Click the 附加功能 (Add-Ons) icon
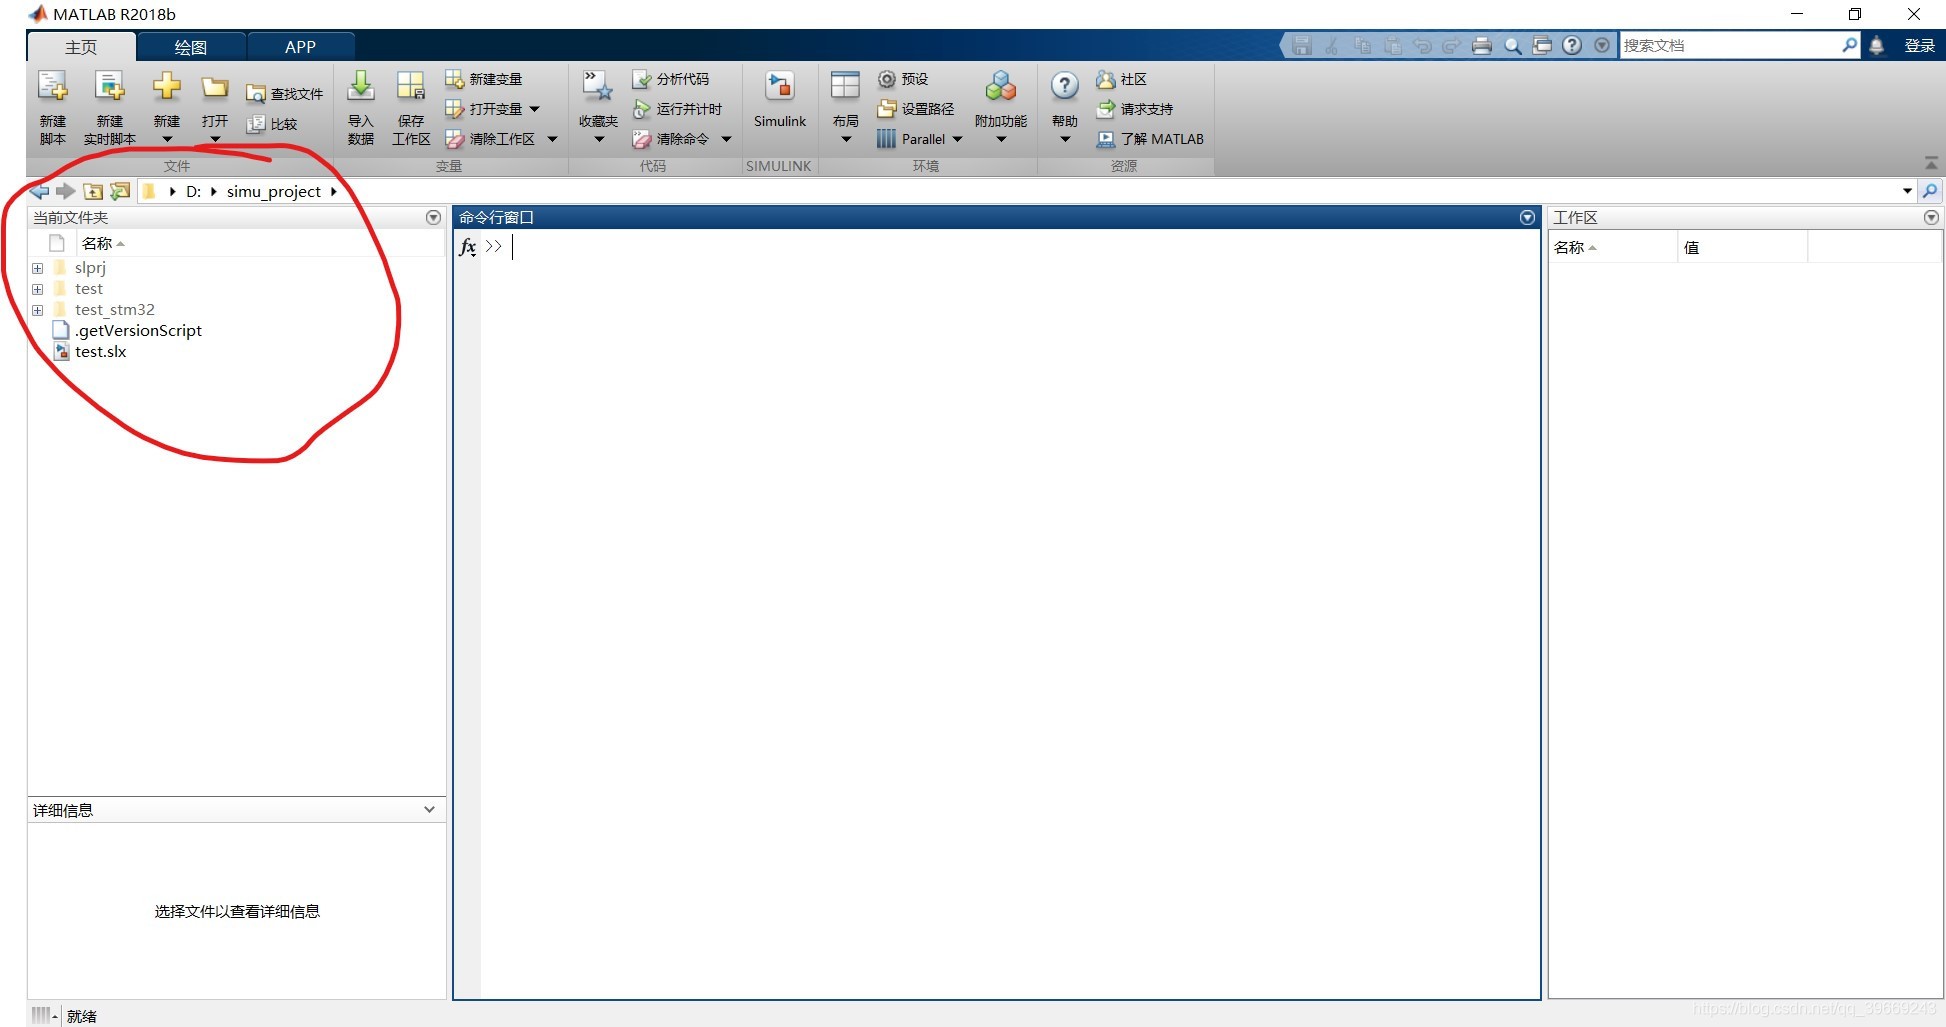The height and width of the screenshot is (1027, 1946). [1001, 87]
